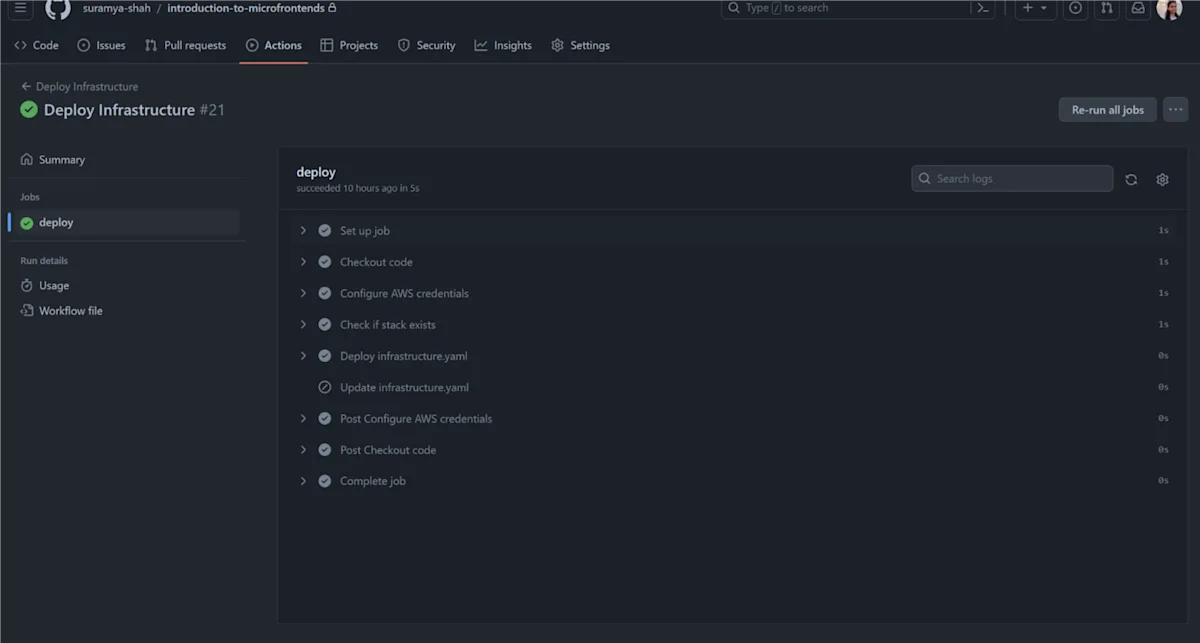Focus the top search bar
Image resolution: width=1200 pixels, height=643 pixels.
point(858,8)
